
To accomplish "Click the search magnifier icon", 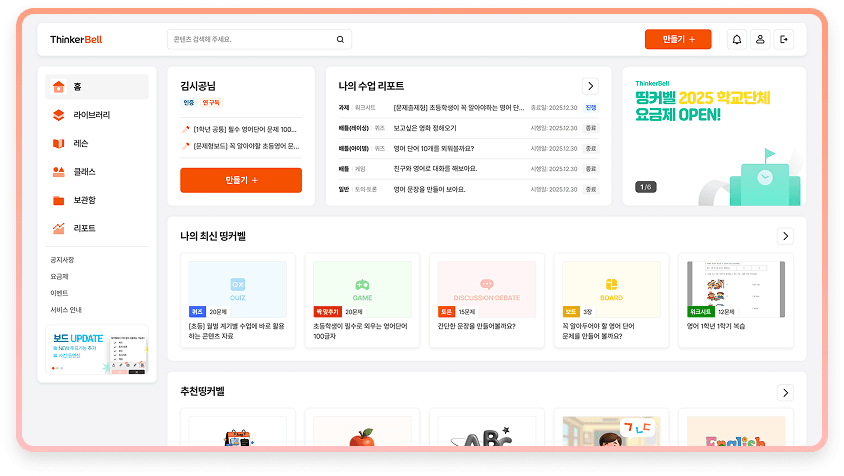I will click(x=340, y=39).
